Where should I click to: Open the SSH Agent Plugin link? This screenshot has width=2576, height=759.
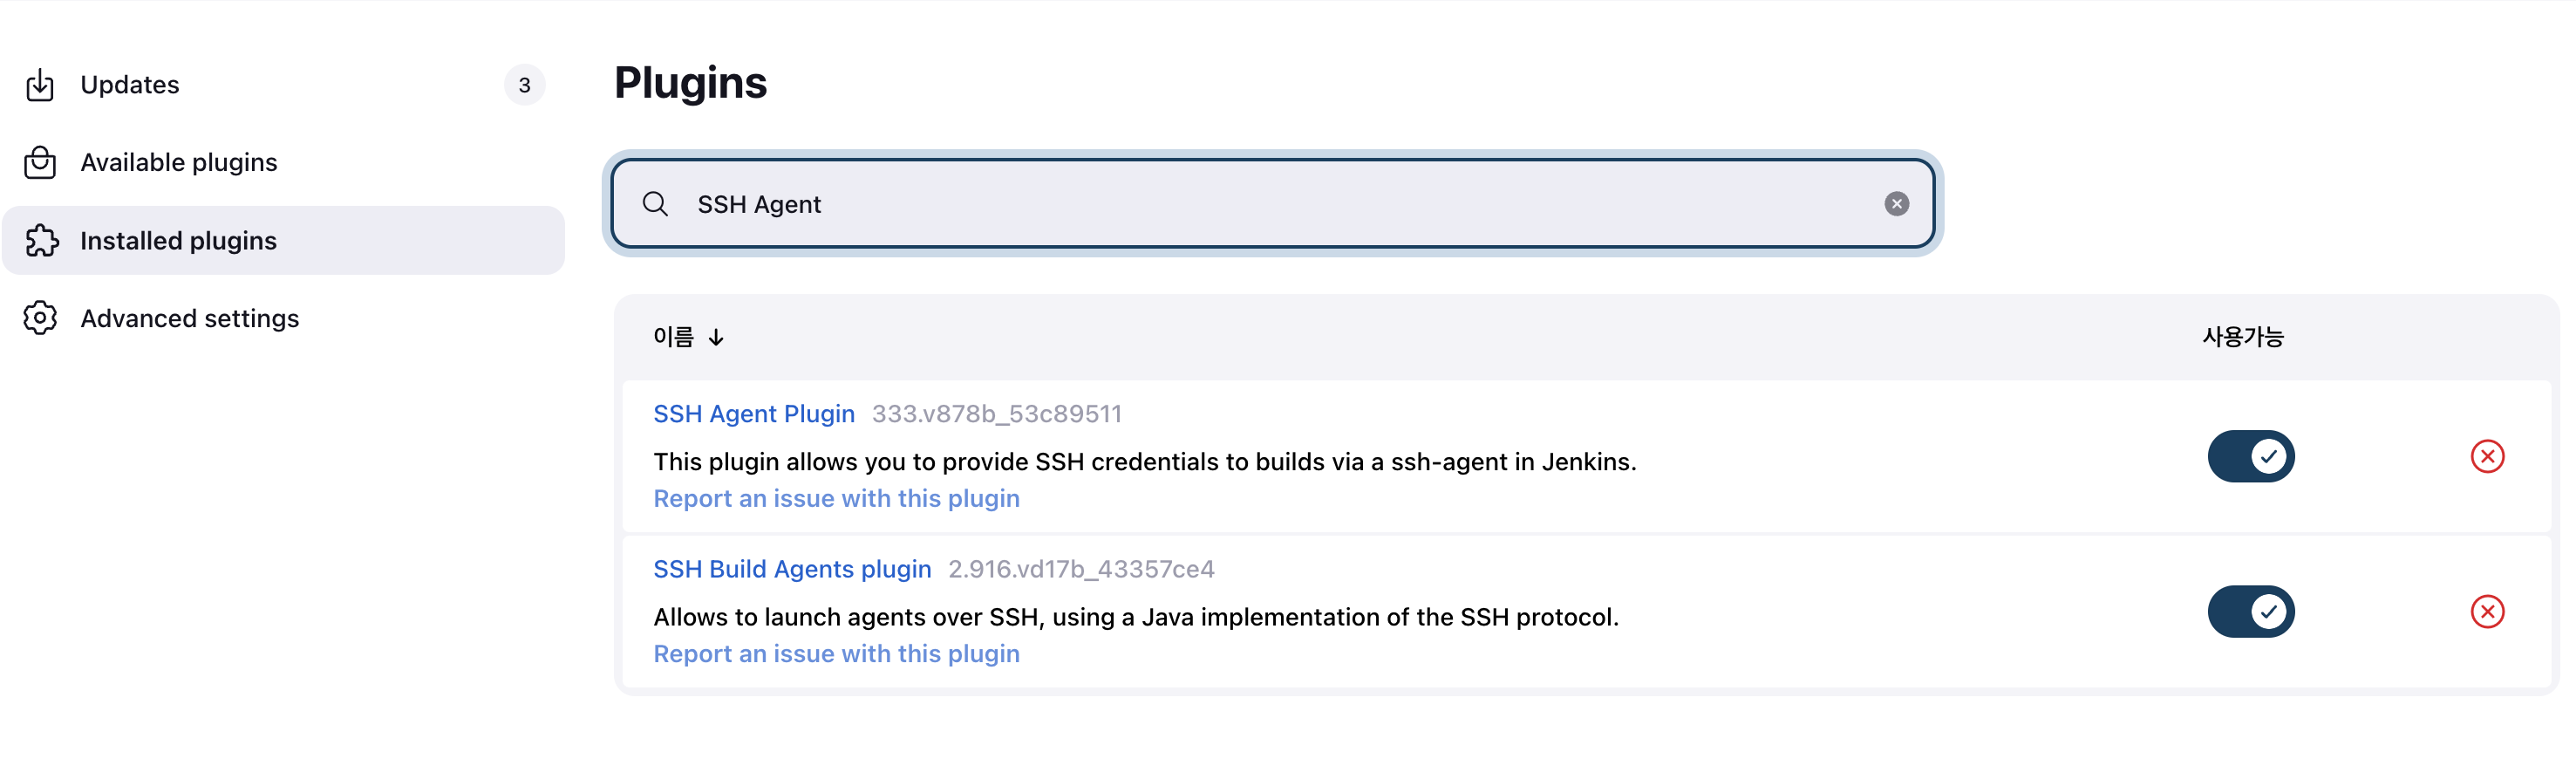click(x=753, y=414)
